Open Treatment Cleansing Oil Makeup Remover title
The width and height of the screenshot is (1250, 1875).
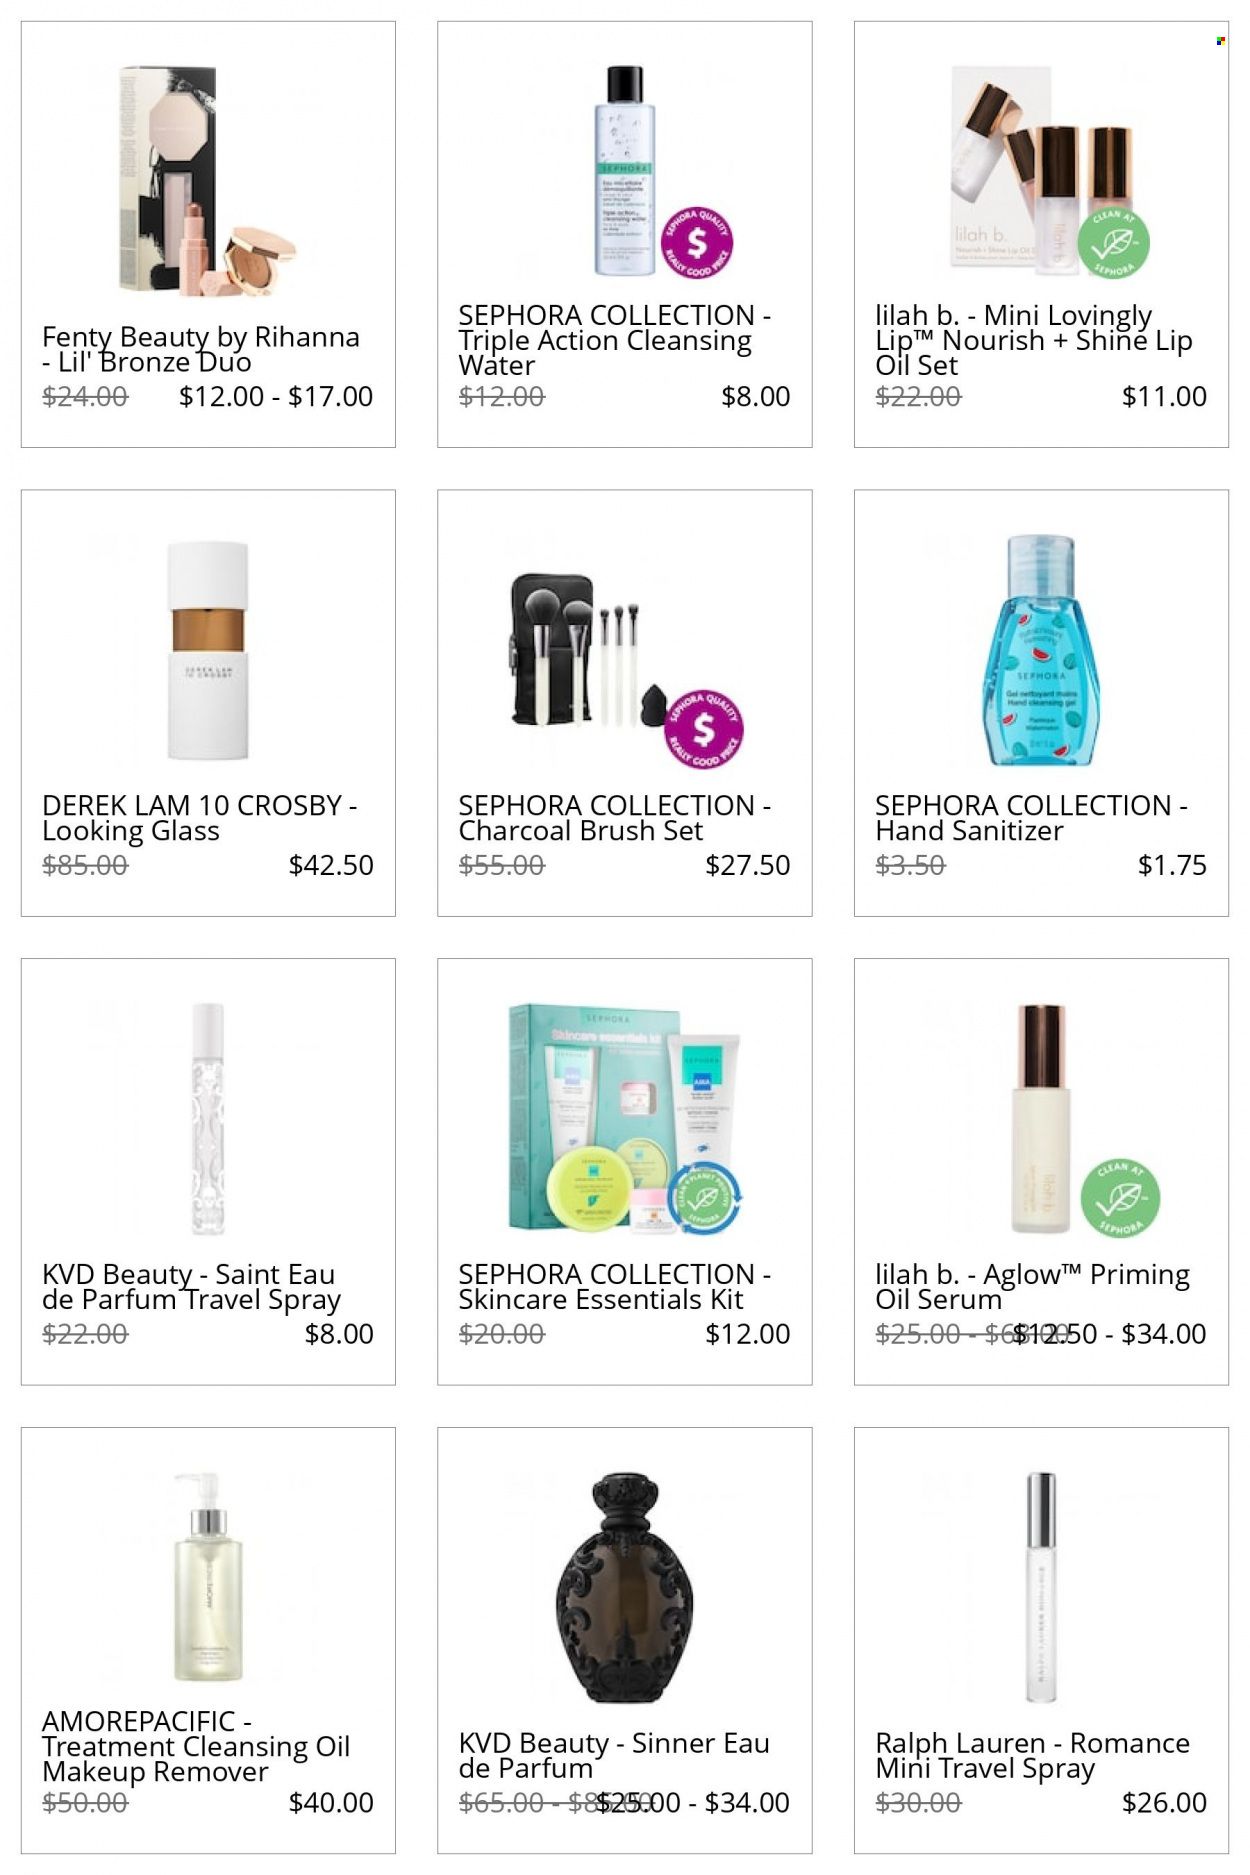tap(196, 1746)
